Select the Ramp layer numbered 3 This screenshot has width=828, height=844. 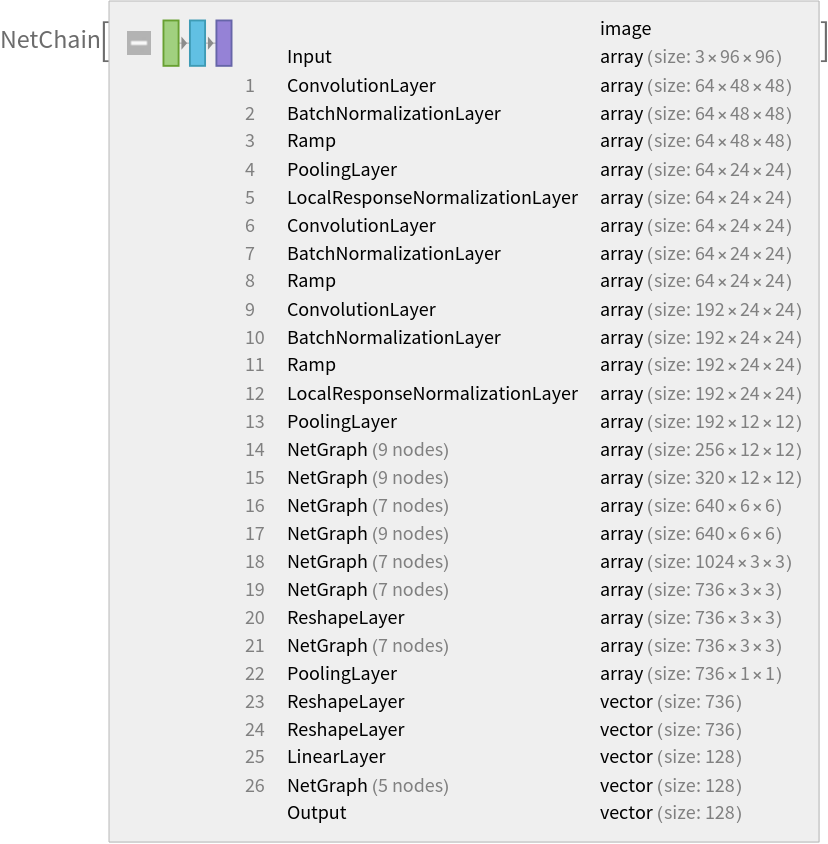pos(311,142)
